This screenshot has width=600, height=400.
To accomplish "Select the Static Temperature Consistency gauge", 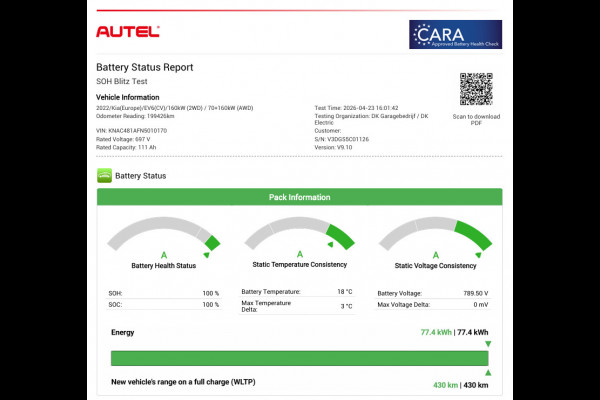I will tap(300, 242).
